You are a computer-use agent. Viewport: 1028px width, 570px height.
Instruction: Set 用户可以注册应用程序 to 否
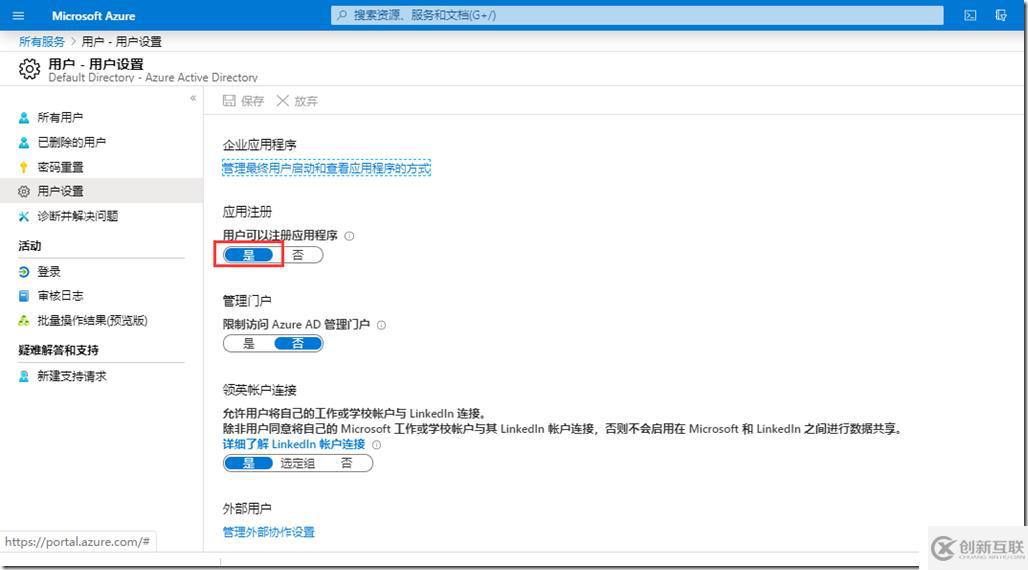tap(298, 255)
